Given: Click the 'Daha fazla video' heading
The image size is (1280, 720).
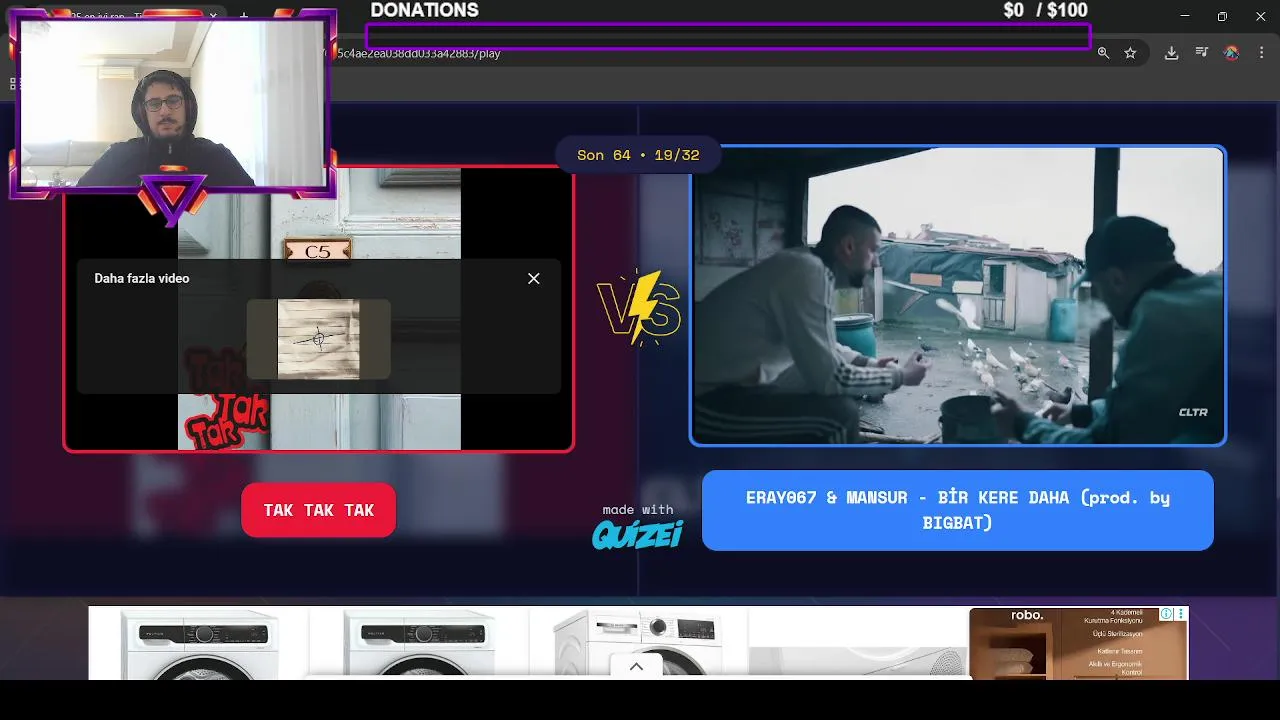Looking at the screenshot, I should (x=142, y=278).
